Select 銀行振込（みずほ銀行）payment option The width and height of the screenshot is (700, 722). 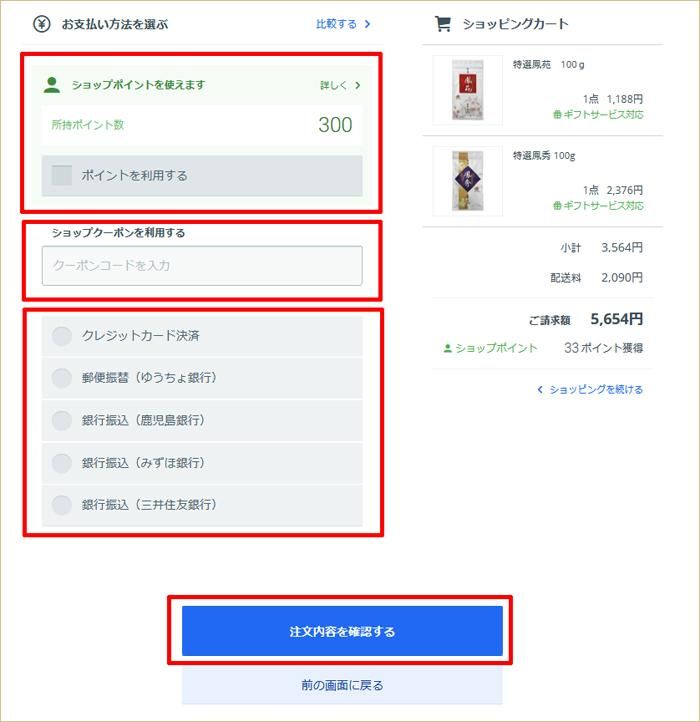point(202,463)
